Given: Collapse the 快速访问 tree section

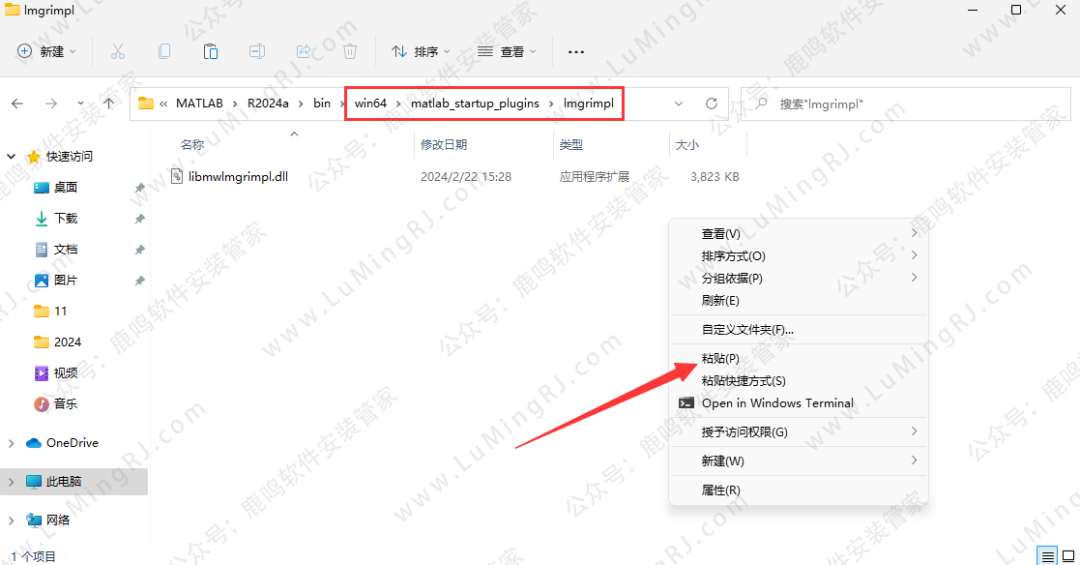Looking at the screenshot, I should click(11, 156).
